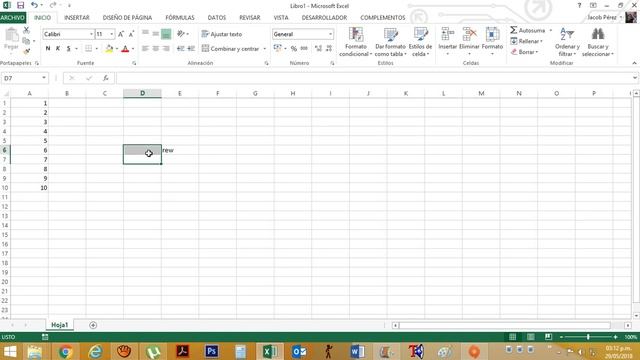This screenshot has width=640, height=360.
Task: Open the Dar formato como tabla dropdown
Action: tap(391, 42)
